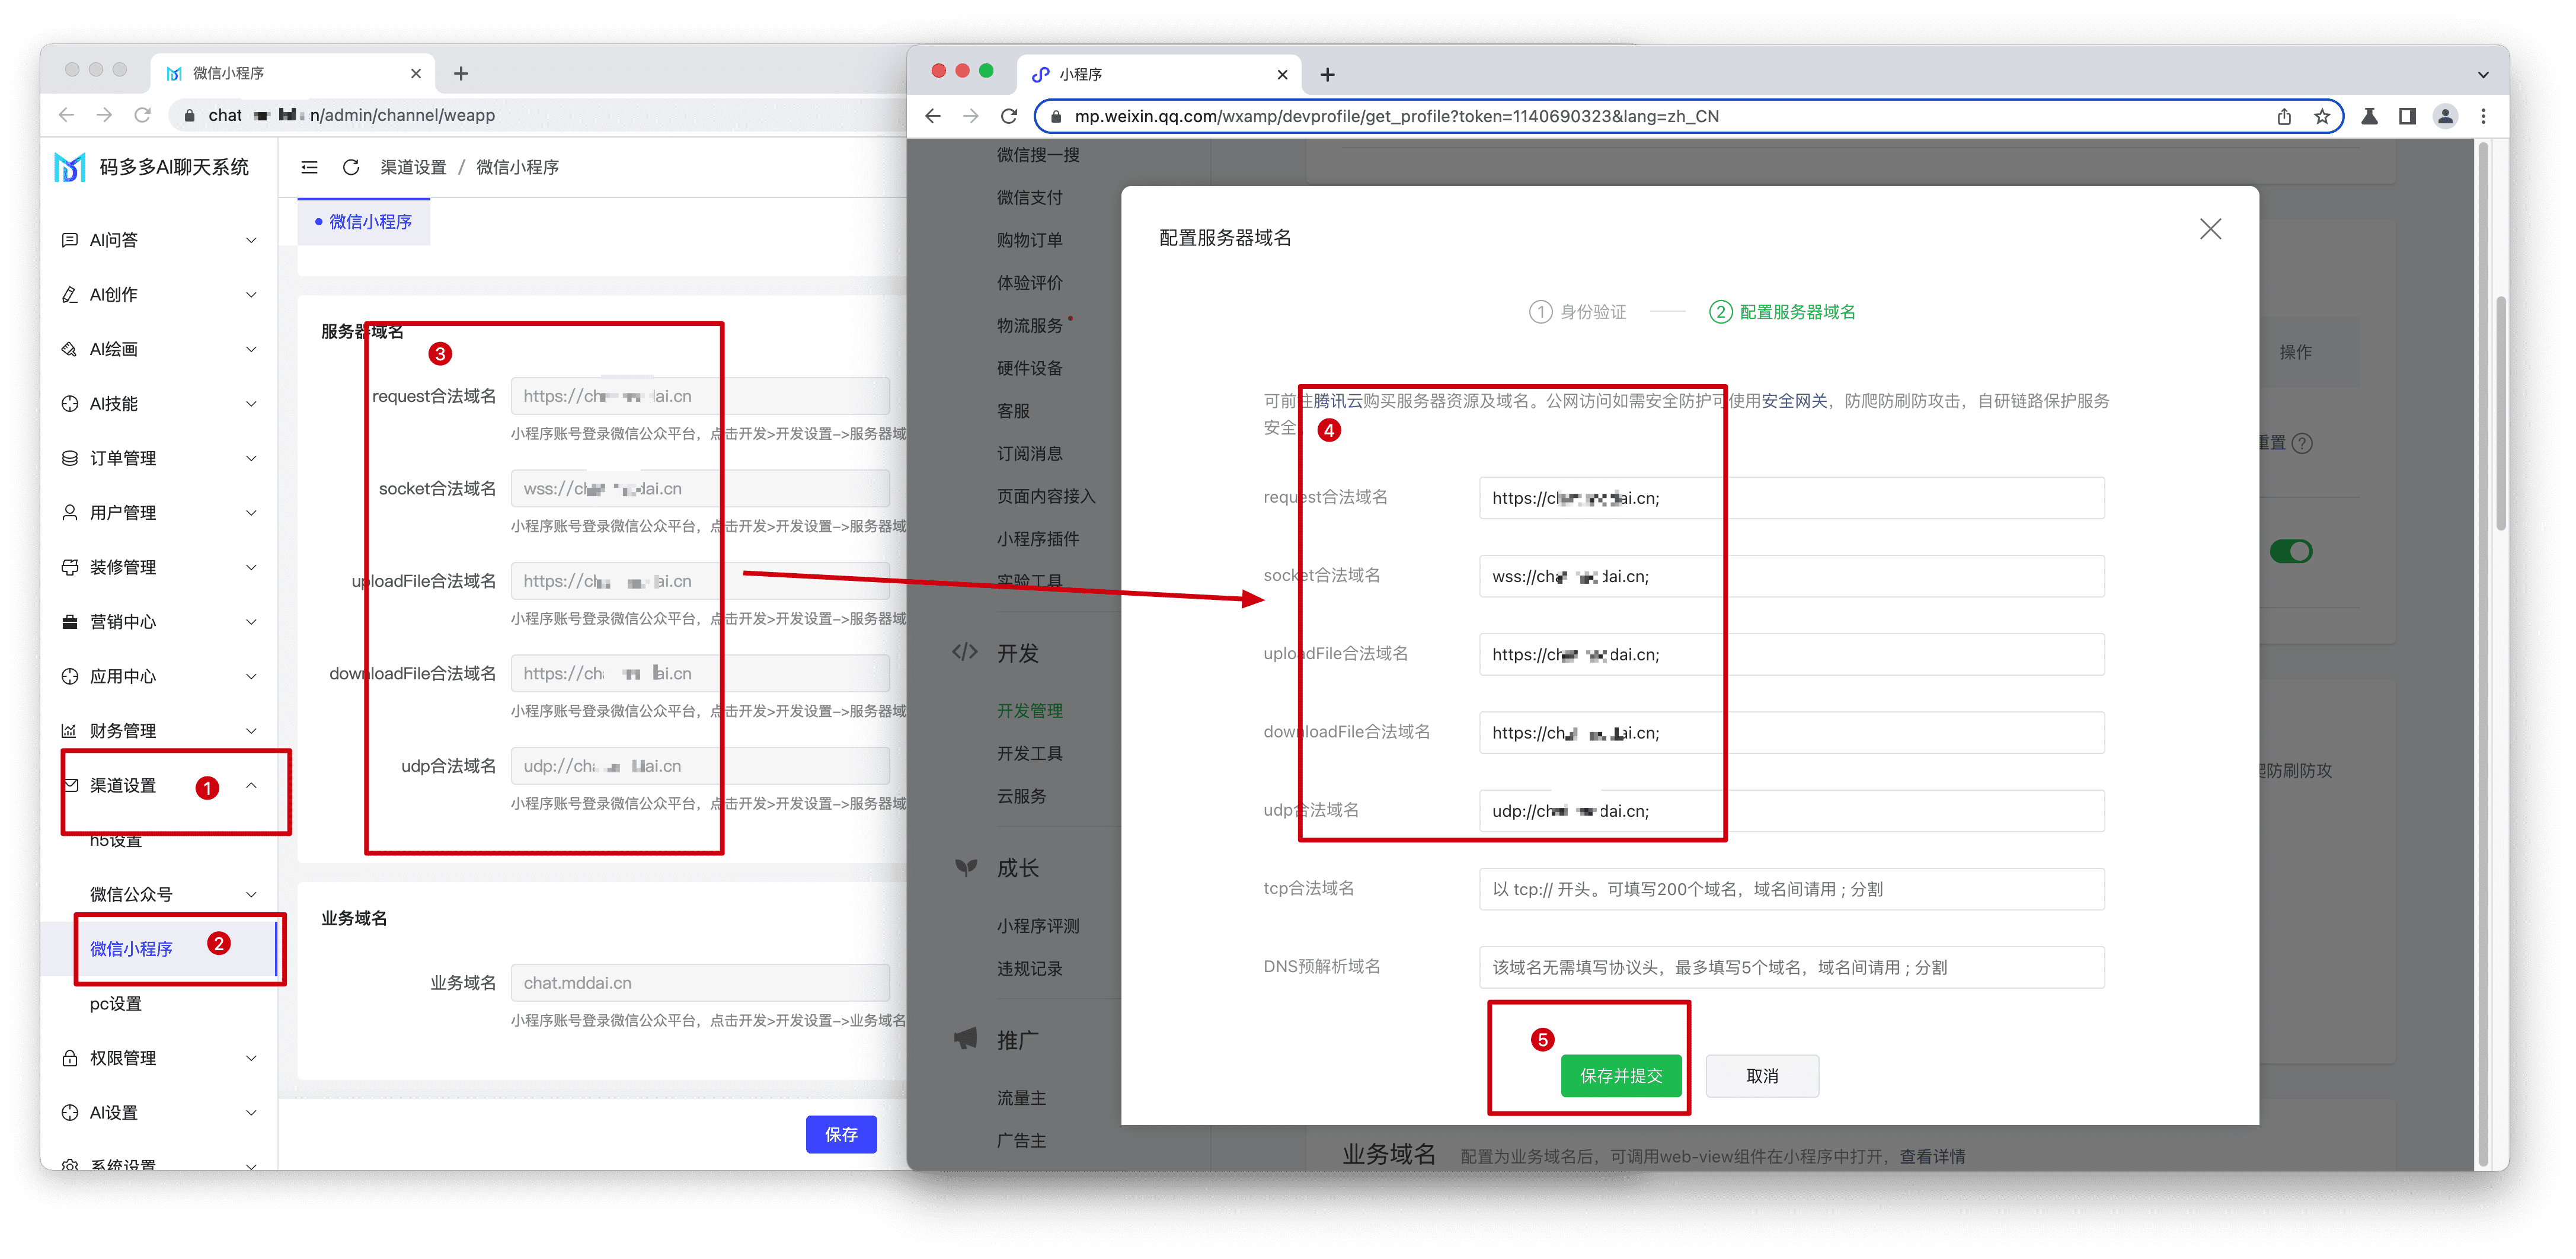The image size is (2576, 1259).
Task: Expand the AI绘画 menu
Action: [159, 349]
